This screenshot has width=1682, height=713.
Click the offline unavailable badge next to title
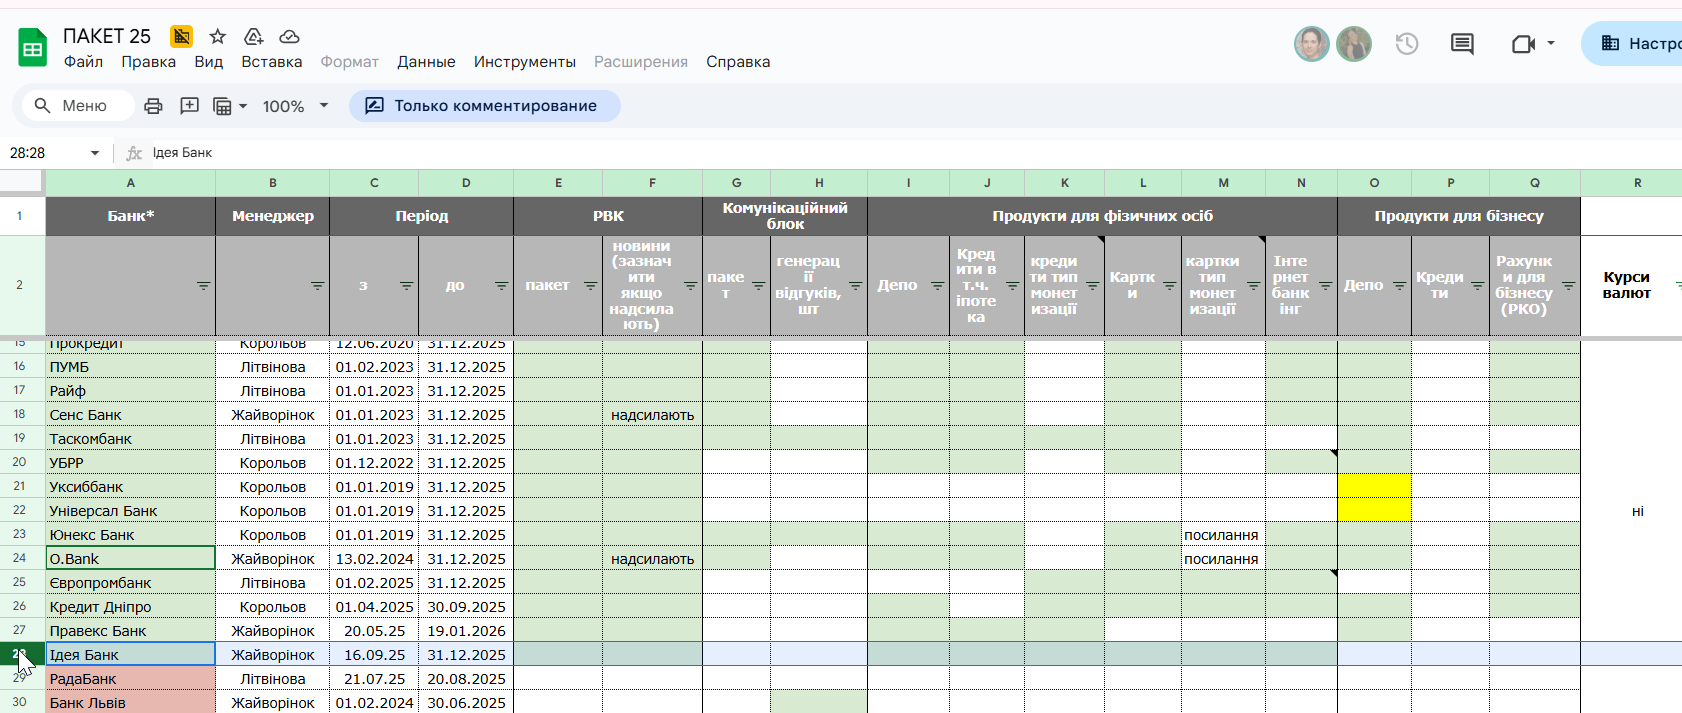pyautogui.click(x=181, y=37)
